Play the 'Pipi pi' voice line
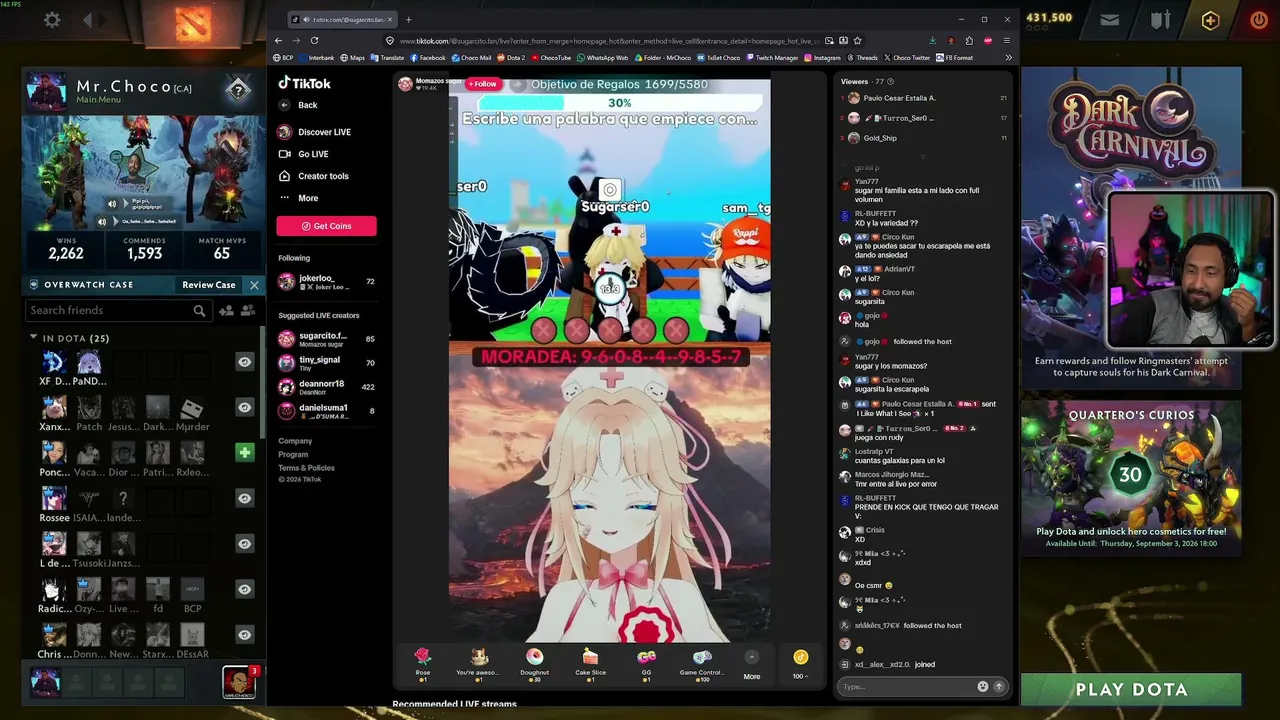 [112, 204]
